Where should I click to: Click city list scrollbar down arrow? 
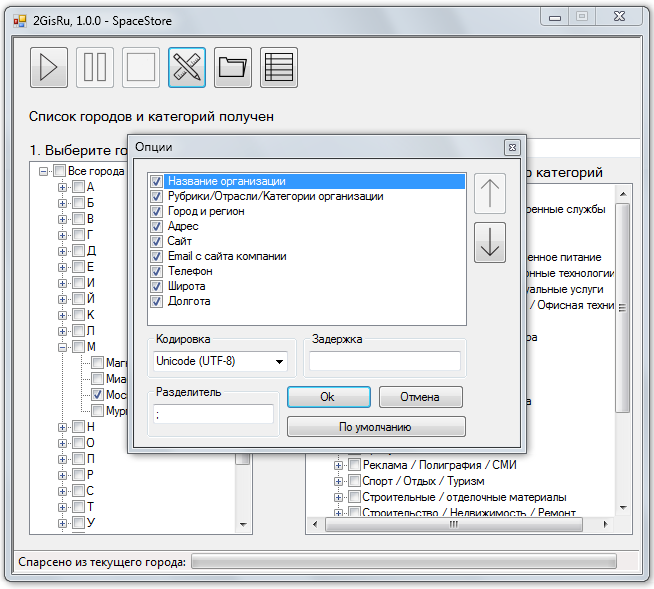(243, 525)
